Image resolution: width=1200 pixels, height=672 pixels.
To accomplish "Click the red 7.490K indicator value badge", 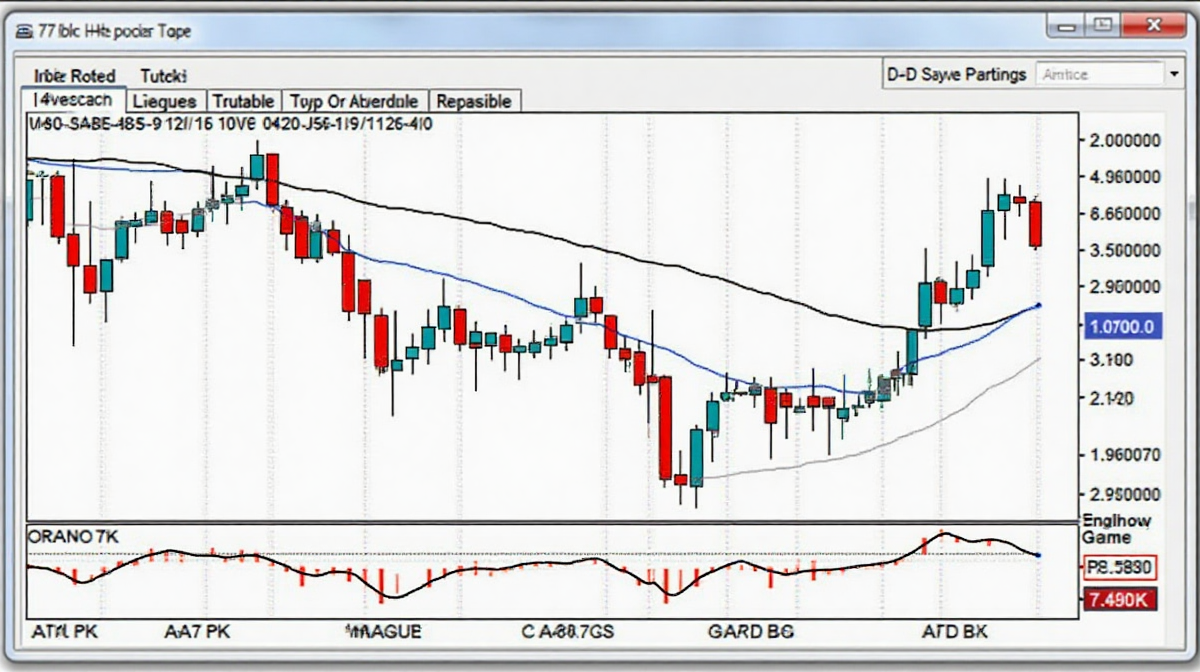I will (1119, 600).
